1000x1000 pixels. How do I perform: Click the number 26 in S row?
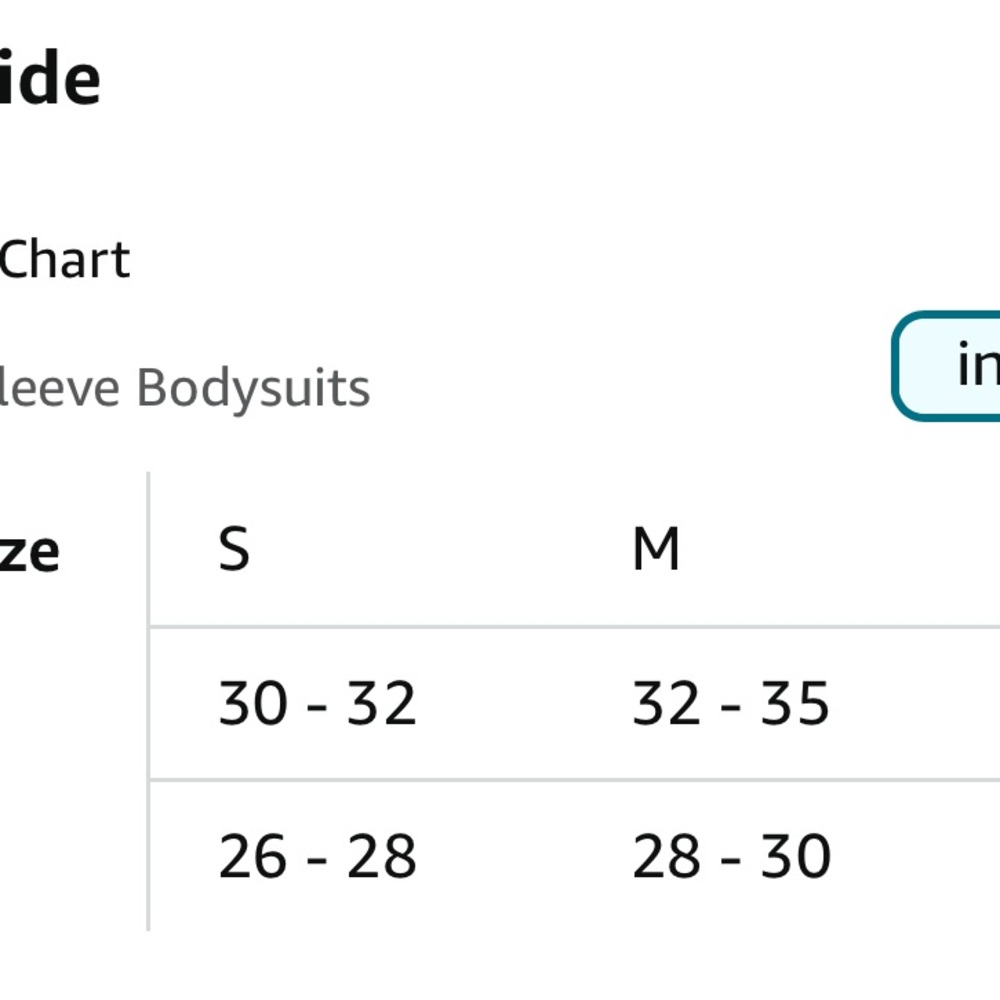252,856
